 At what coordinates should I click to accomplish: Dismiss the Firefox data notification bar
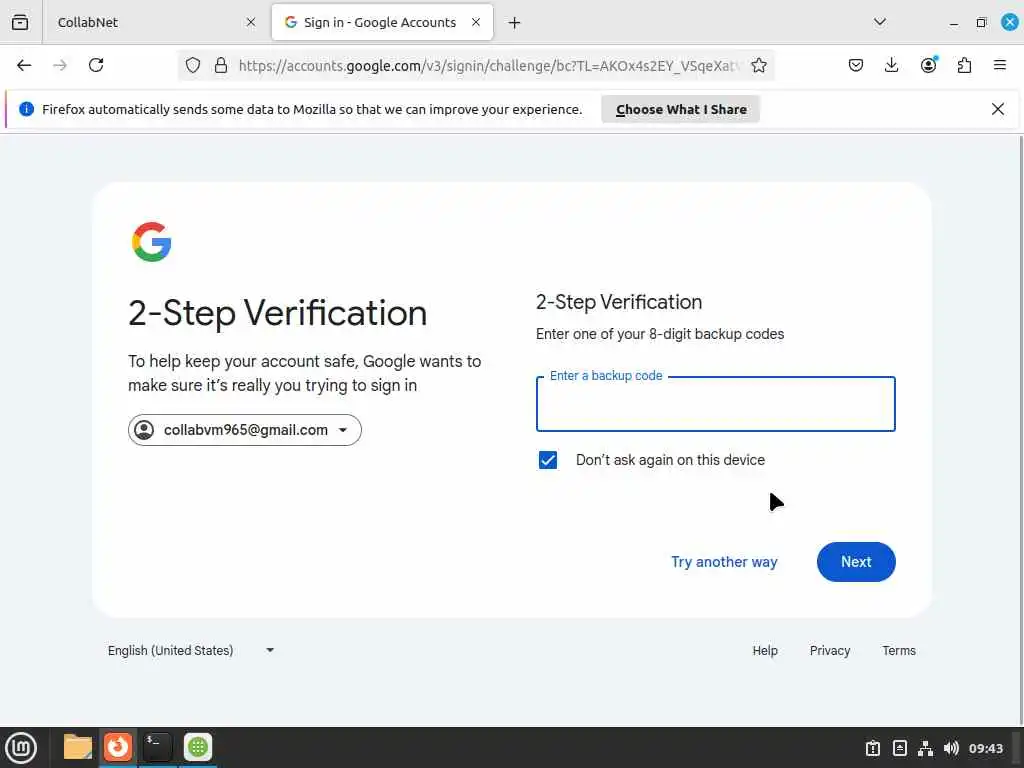(998, 109)
